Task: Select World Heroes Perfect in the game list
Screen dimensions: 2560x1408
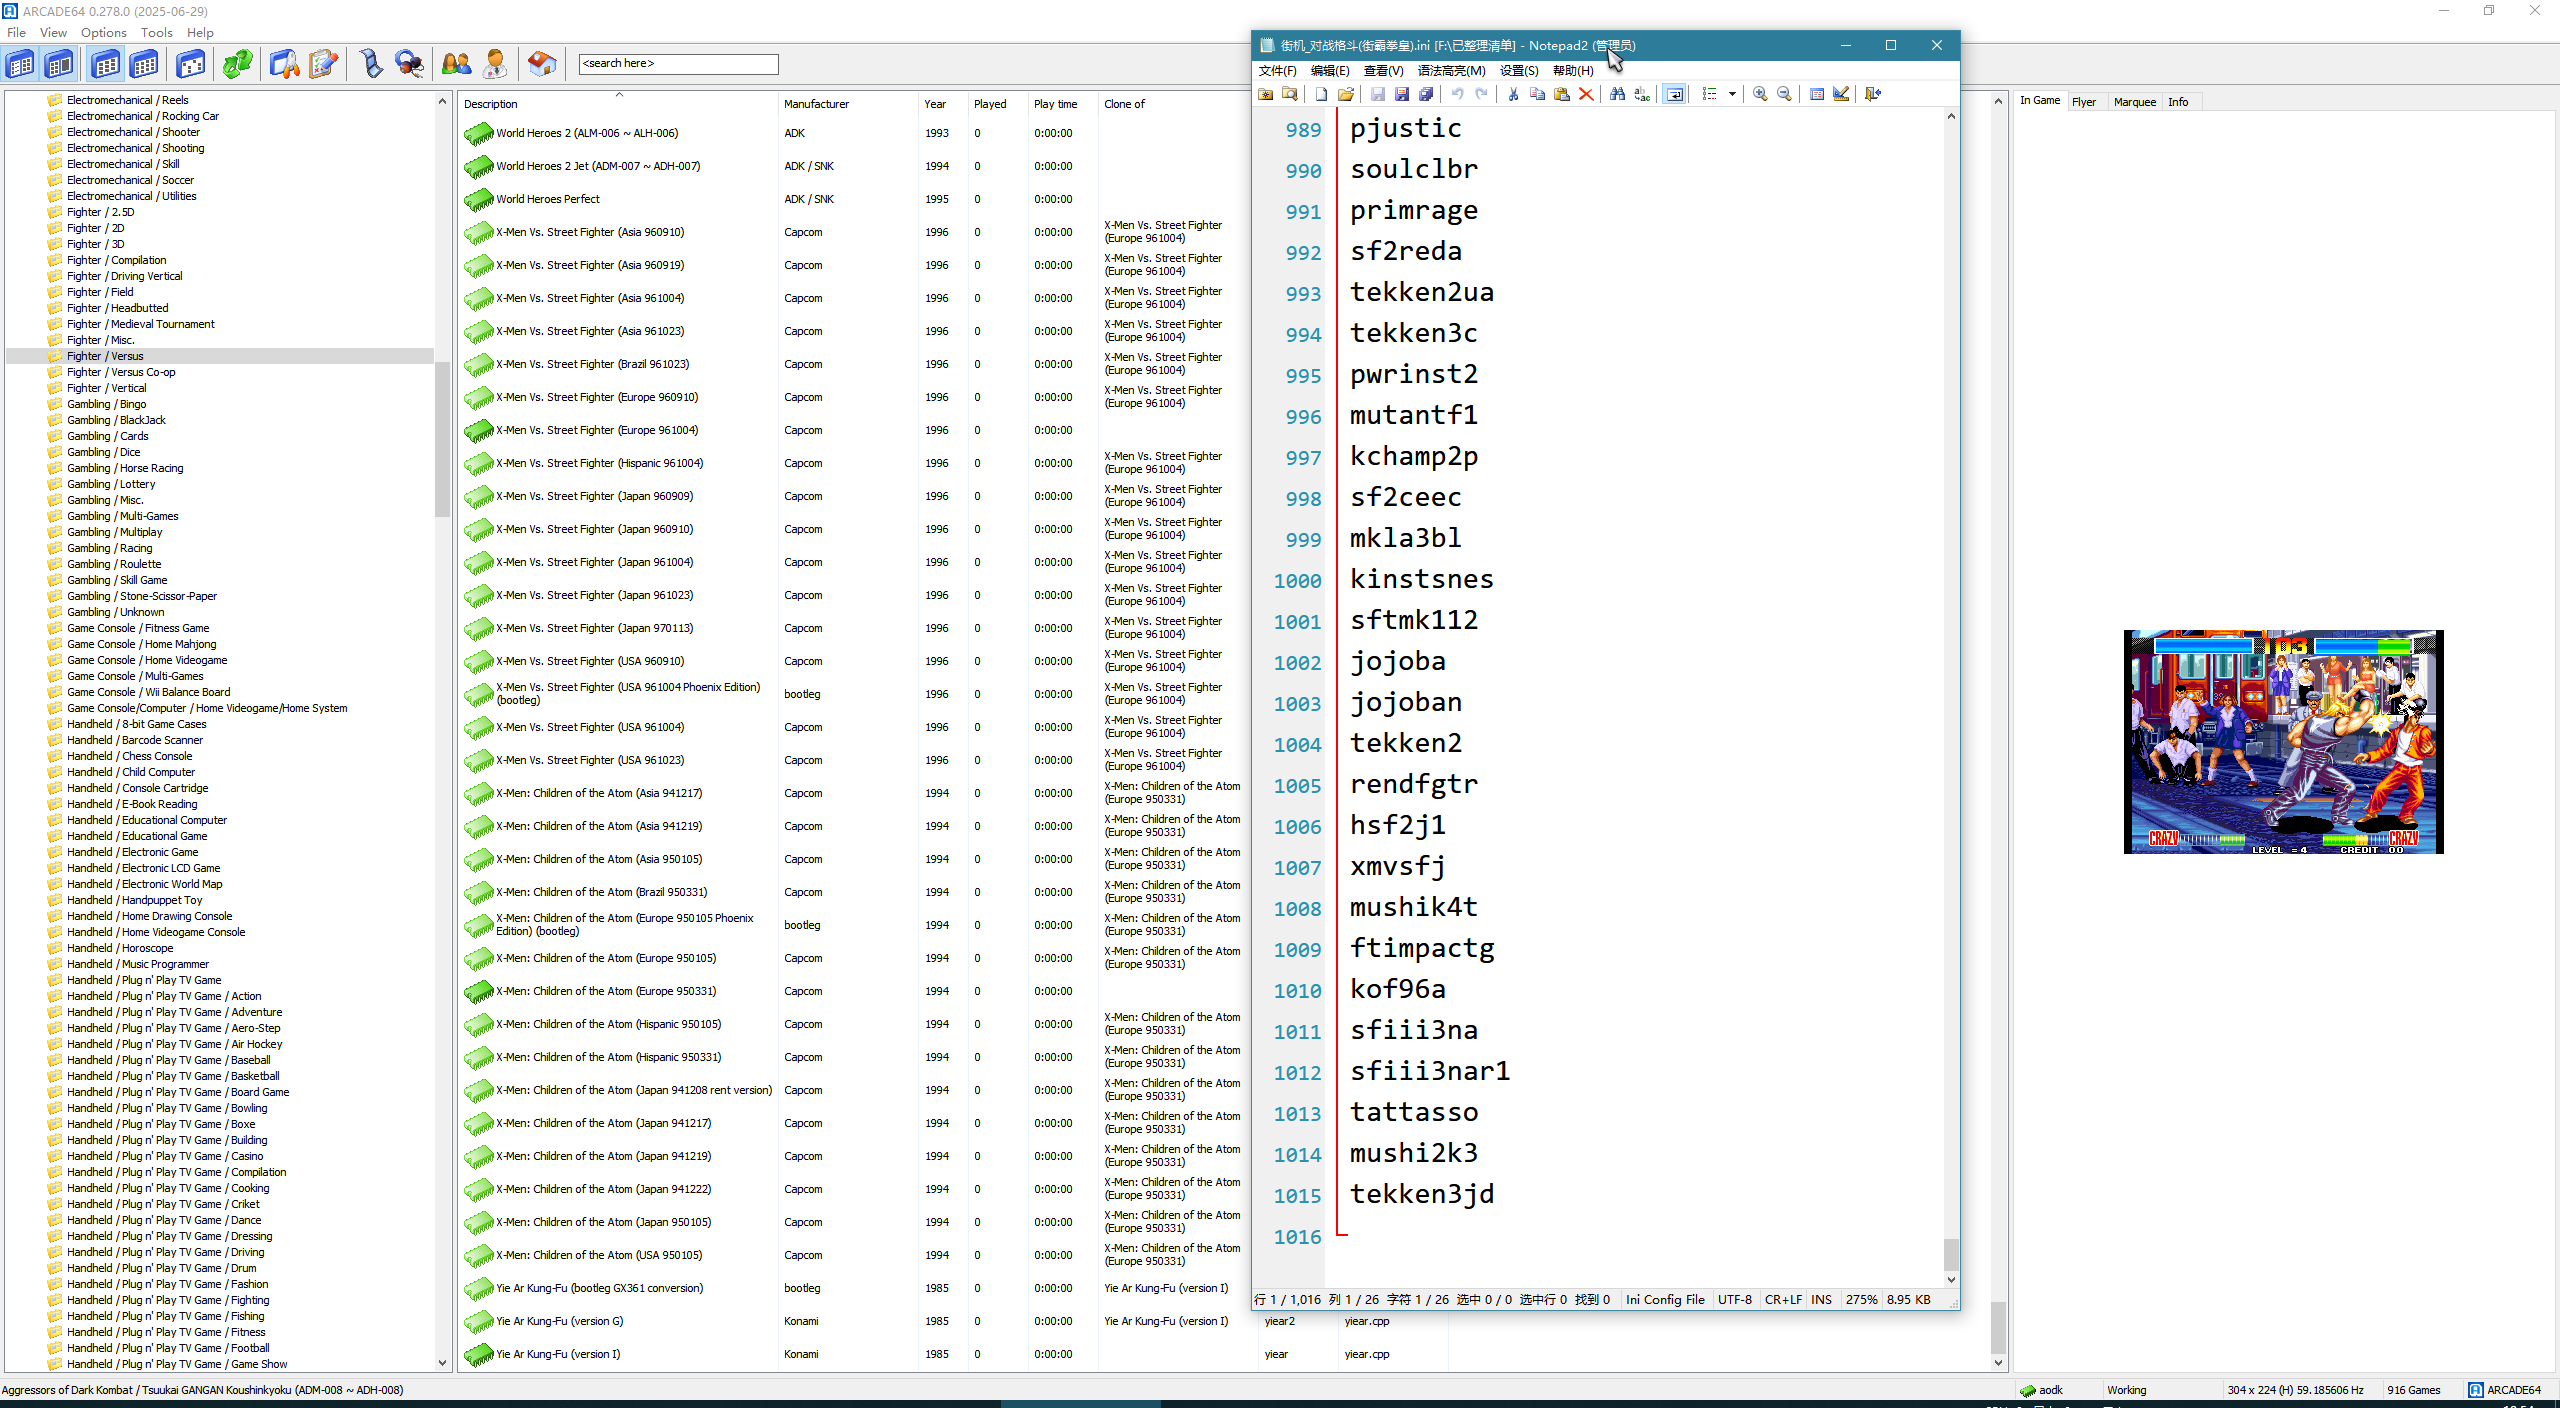Action: [x=548, y=199]
